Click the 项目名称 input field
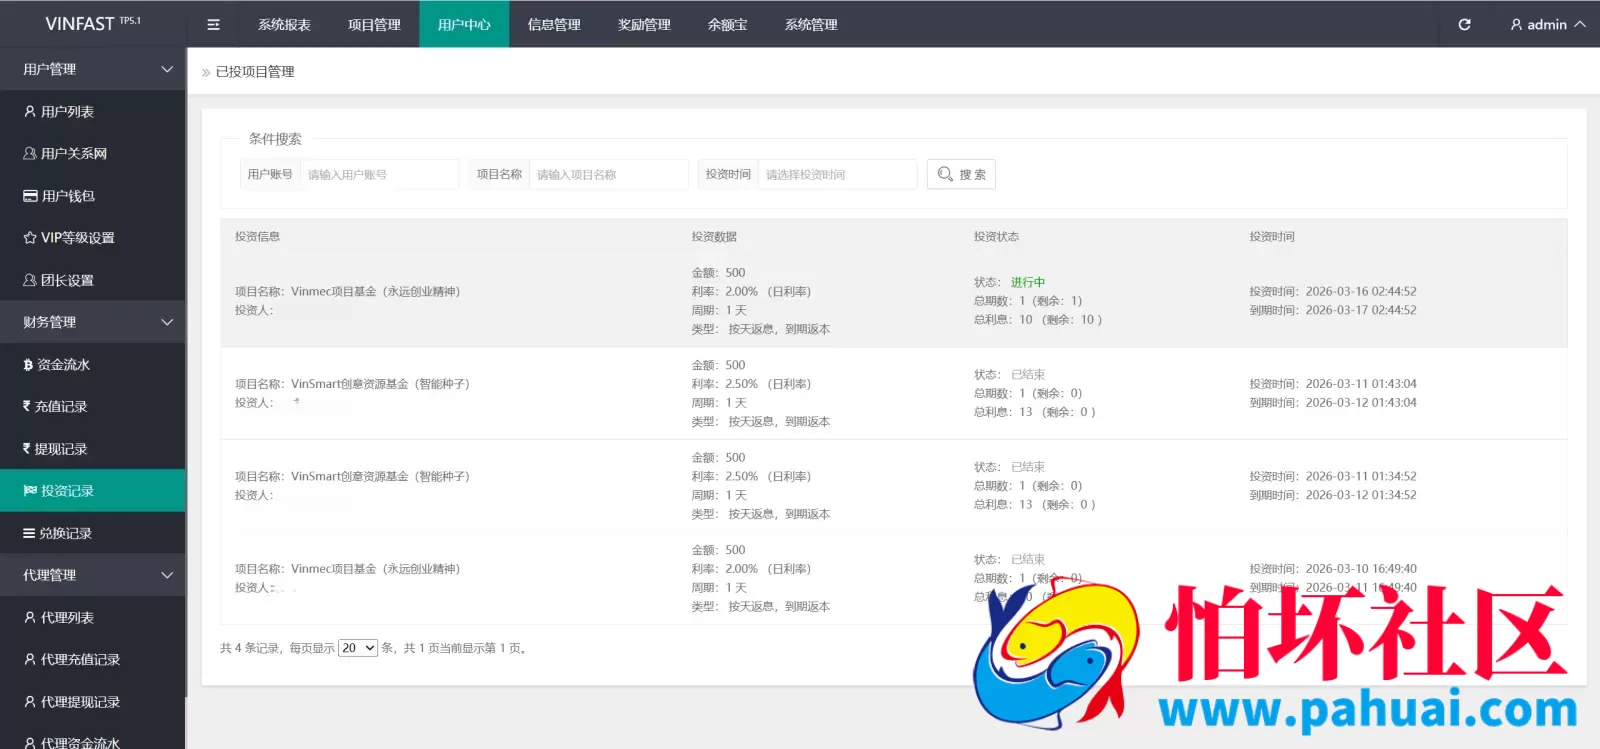This screenshot has height=749, width=1600. [608, 174]
